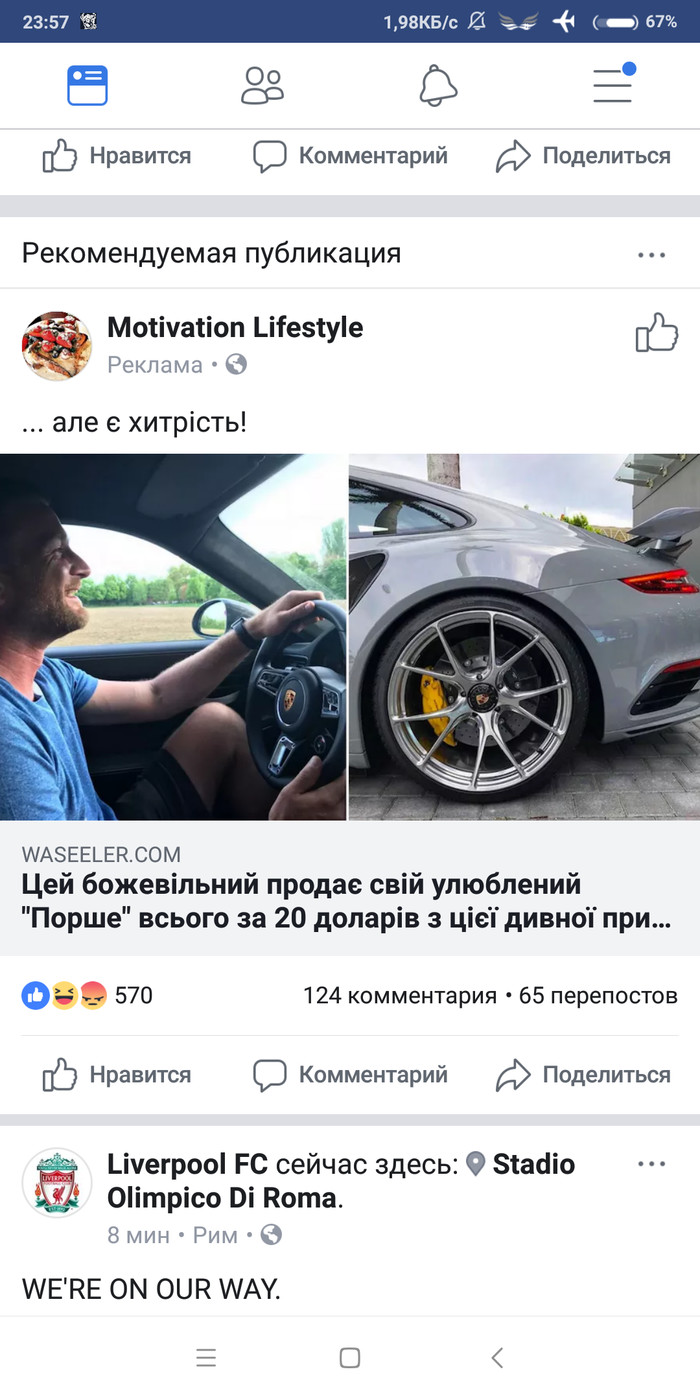Open three-dot options on Liverpool FC post

651,1164
